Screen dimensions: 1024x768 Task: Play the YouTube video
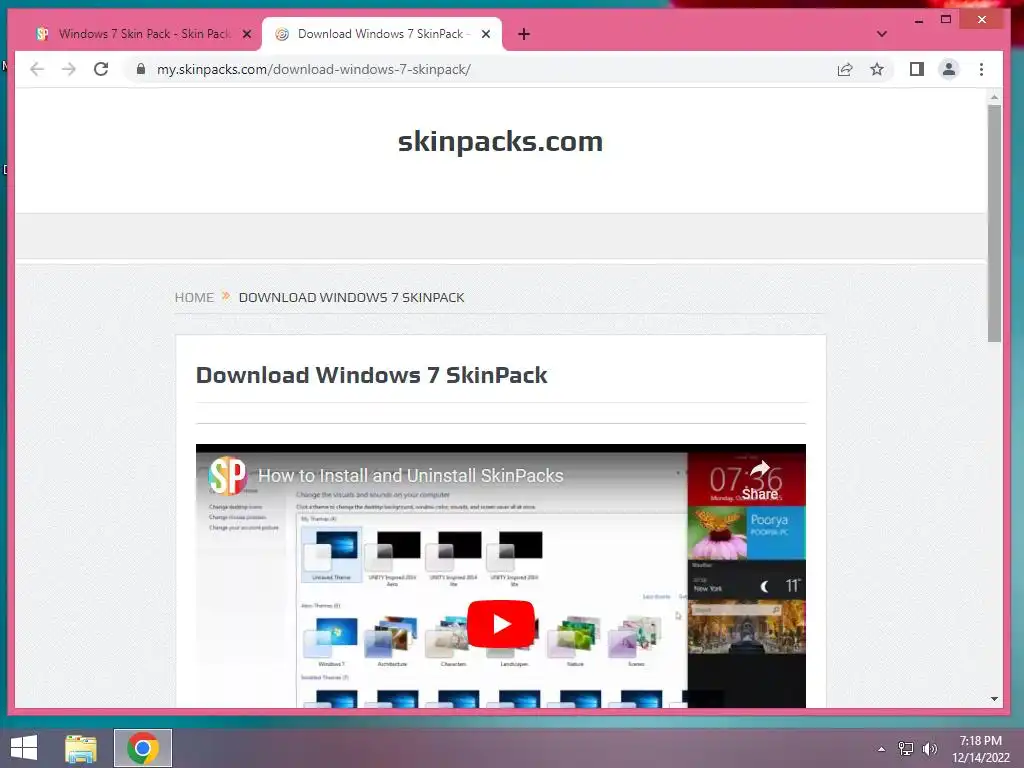(501, 624)
